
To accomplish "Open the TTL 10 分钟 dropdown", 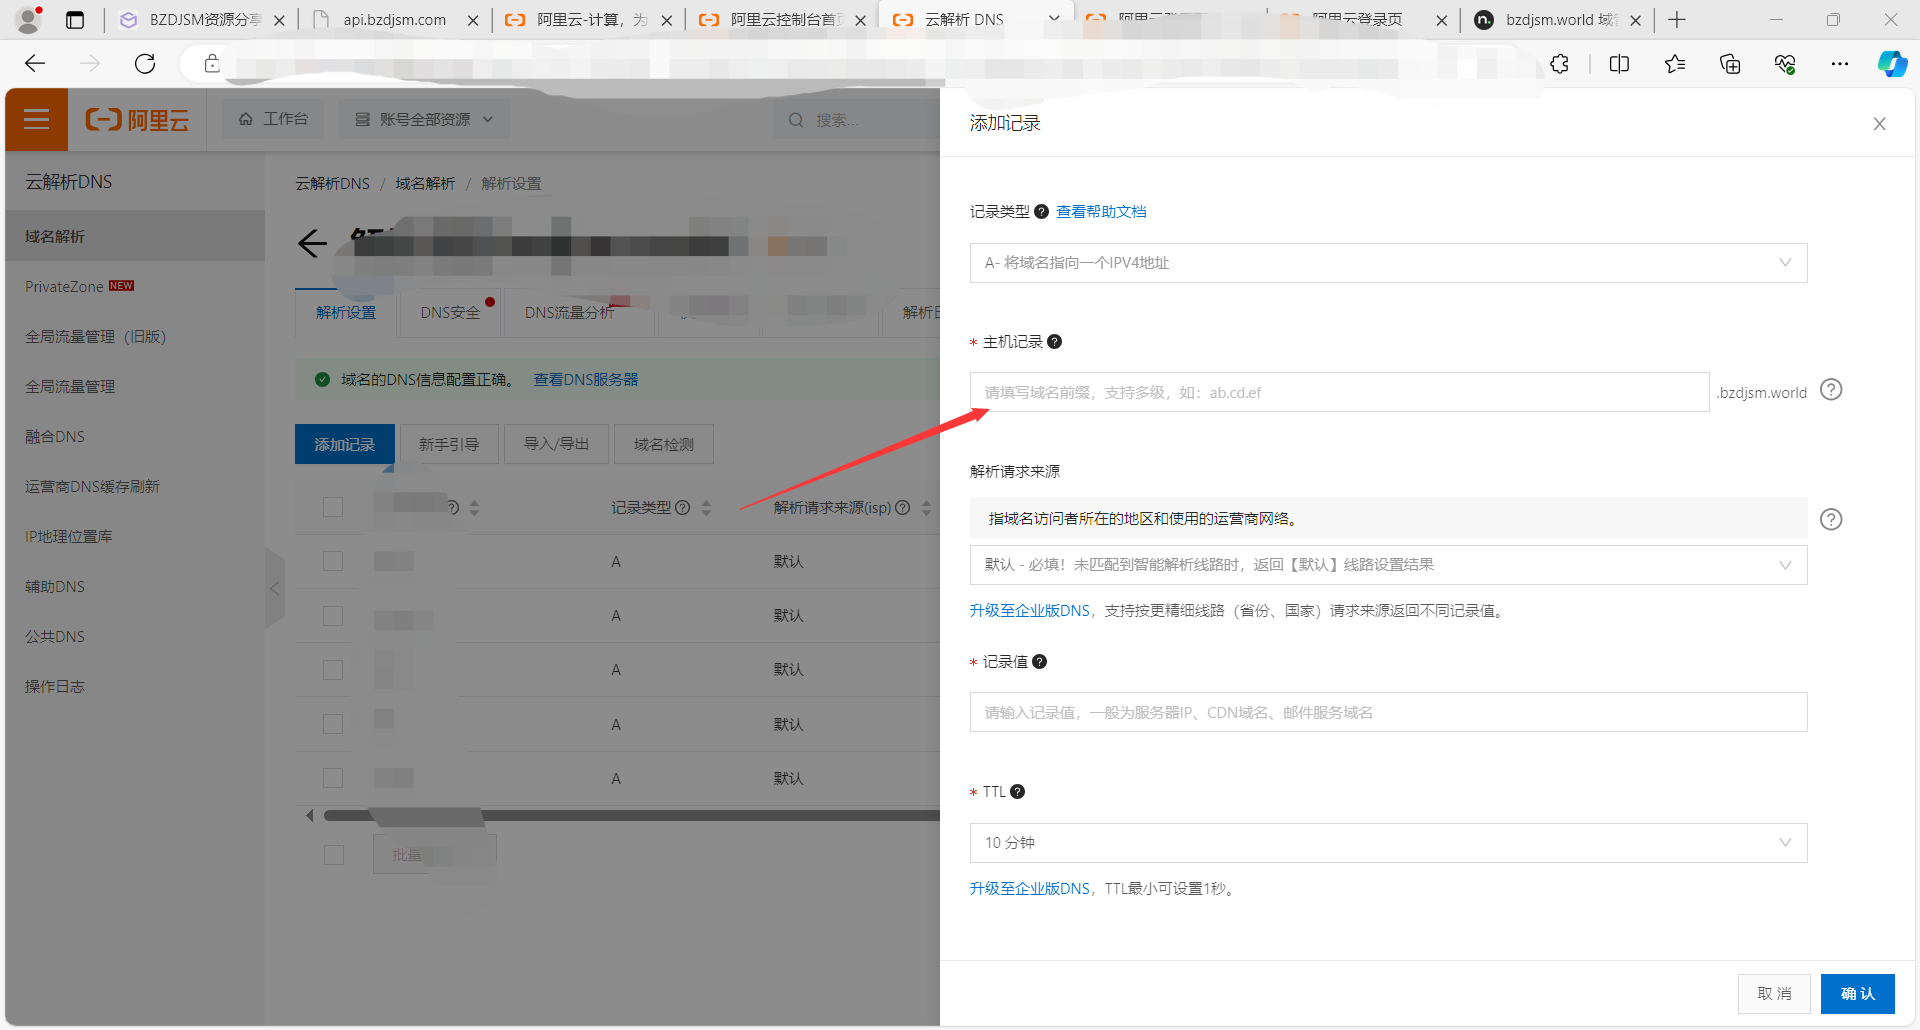I will pyautogui.click(x=1388, y=843).
